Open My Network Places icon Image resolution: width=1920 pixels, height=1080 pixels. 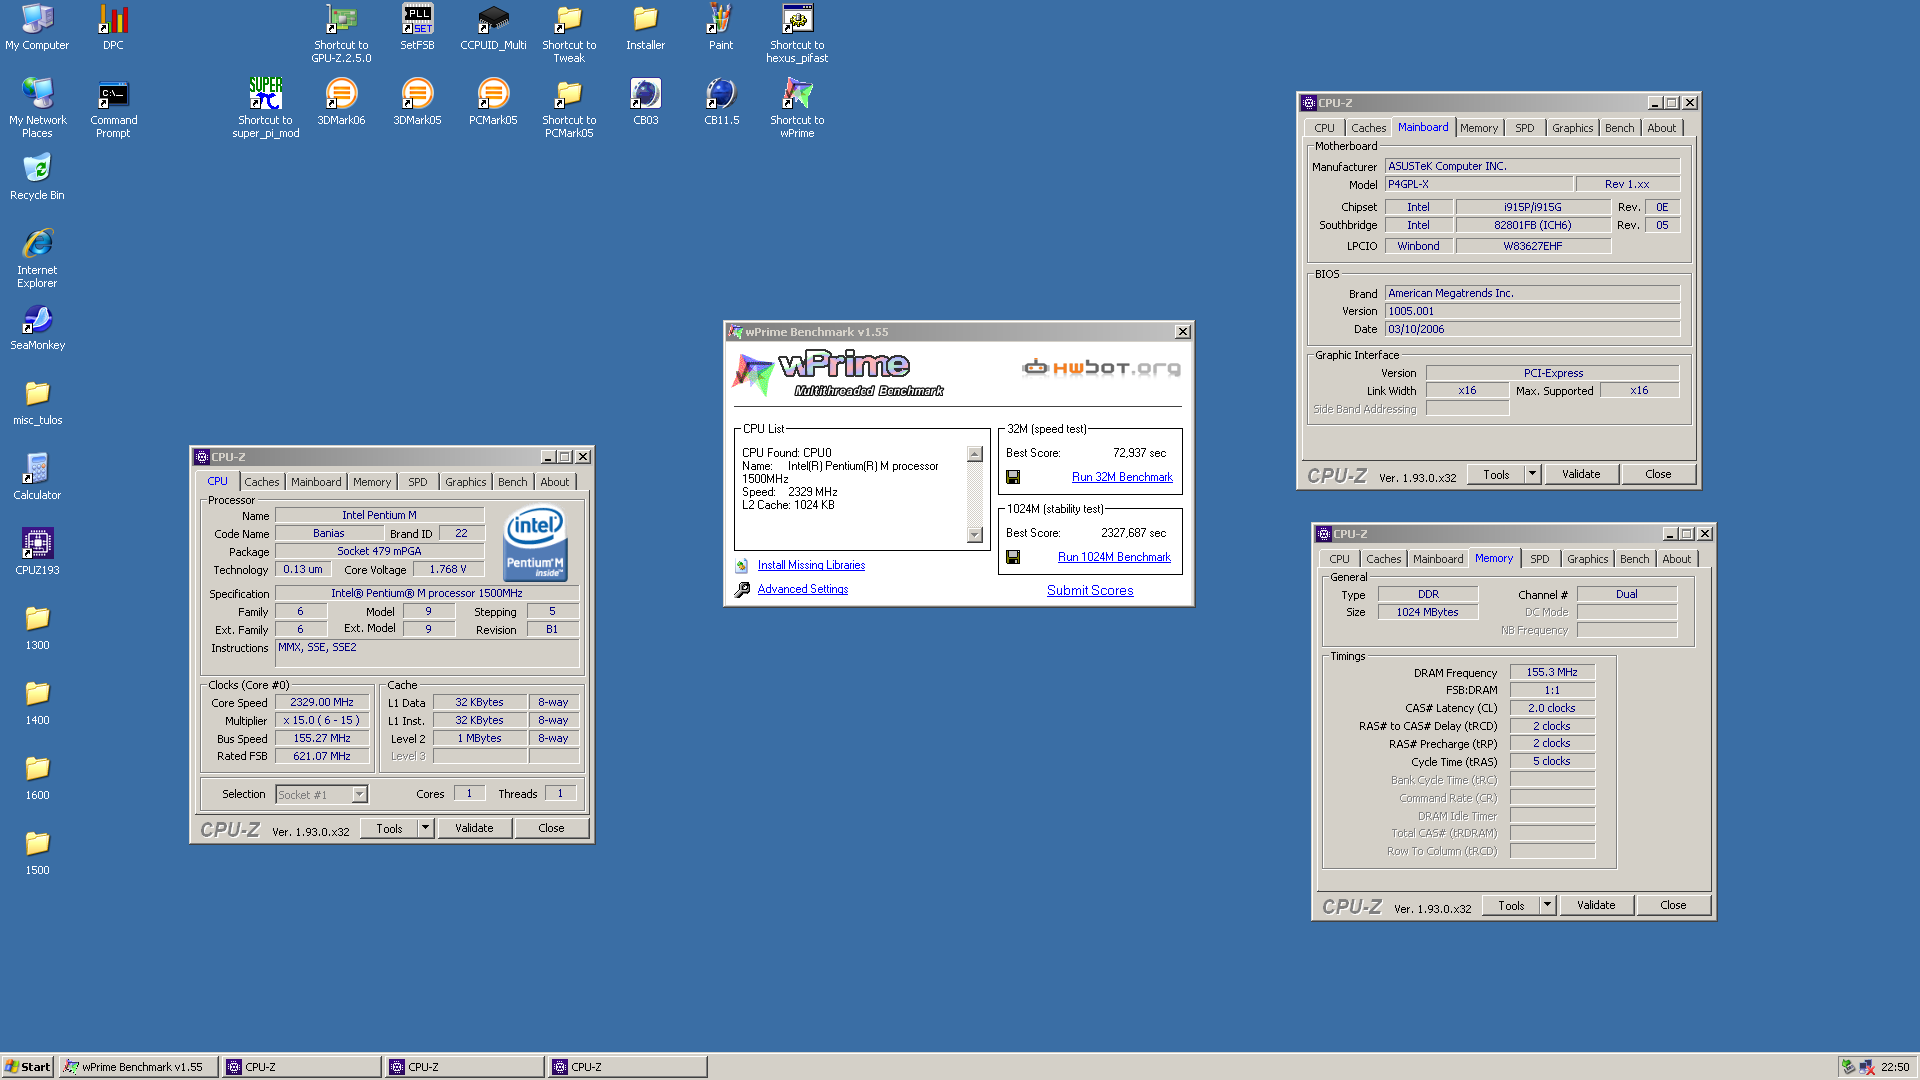[37, 108]
